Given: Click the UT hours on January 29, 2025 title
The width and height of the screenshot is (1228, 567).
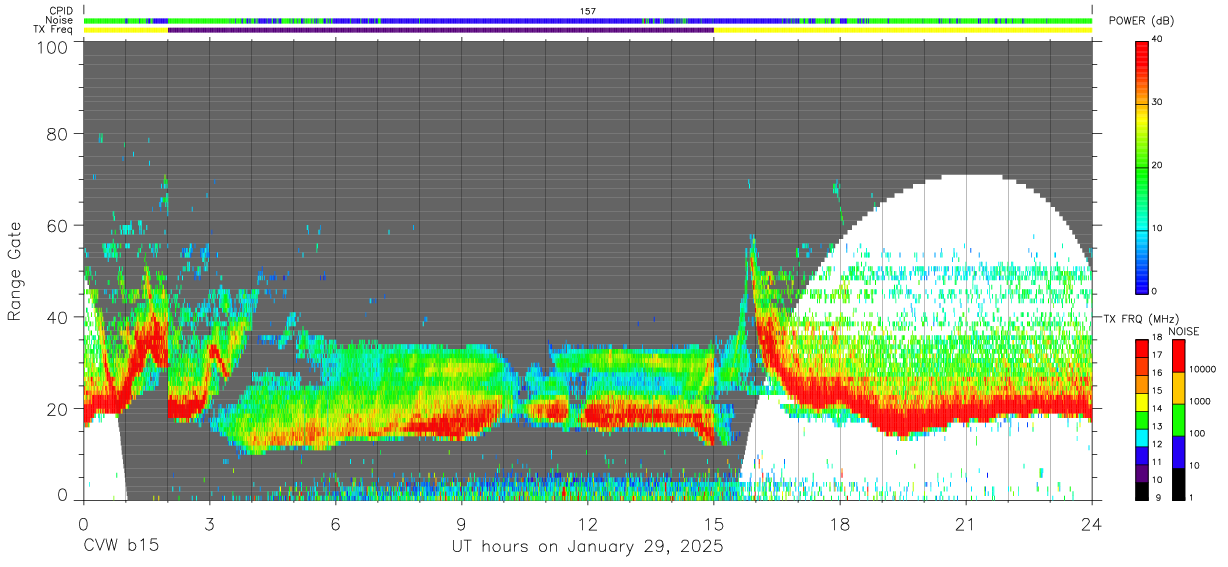Looking at the screenshot, I should [x=587, y=547].
